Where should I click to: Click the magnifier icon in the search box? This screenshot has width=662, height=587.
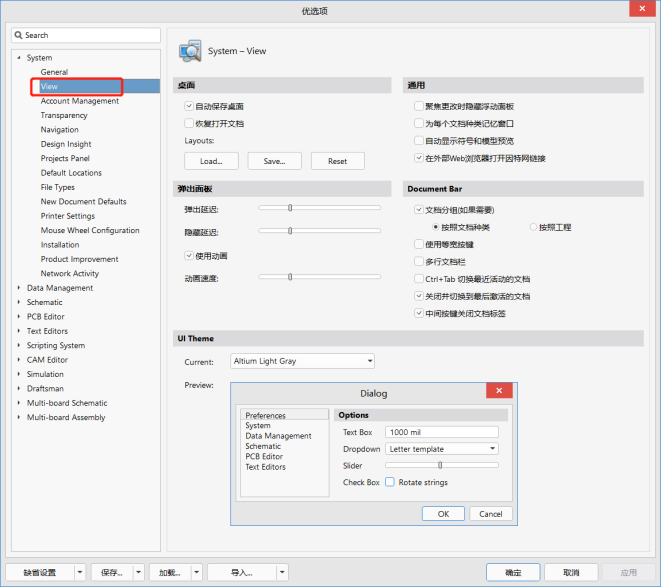click(19, 35)
